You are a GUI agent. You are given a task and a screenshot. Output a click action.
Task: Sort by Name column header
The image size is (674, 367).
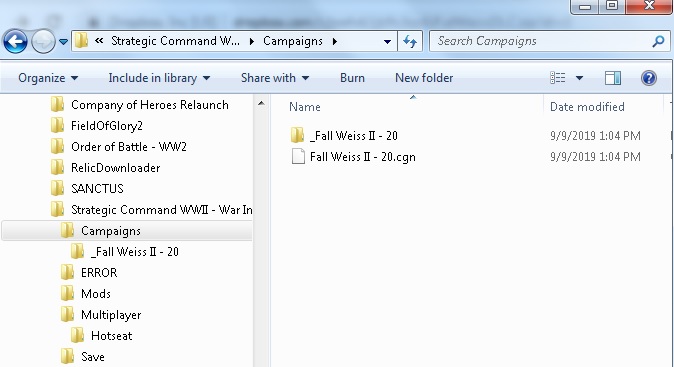[x=305, y=107]
